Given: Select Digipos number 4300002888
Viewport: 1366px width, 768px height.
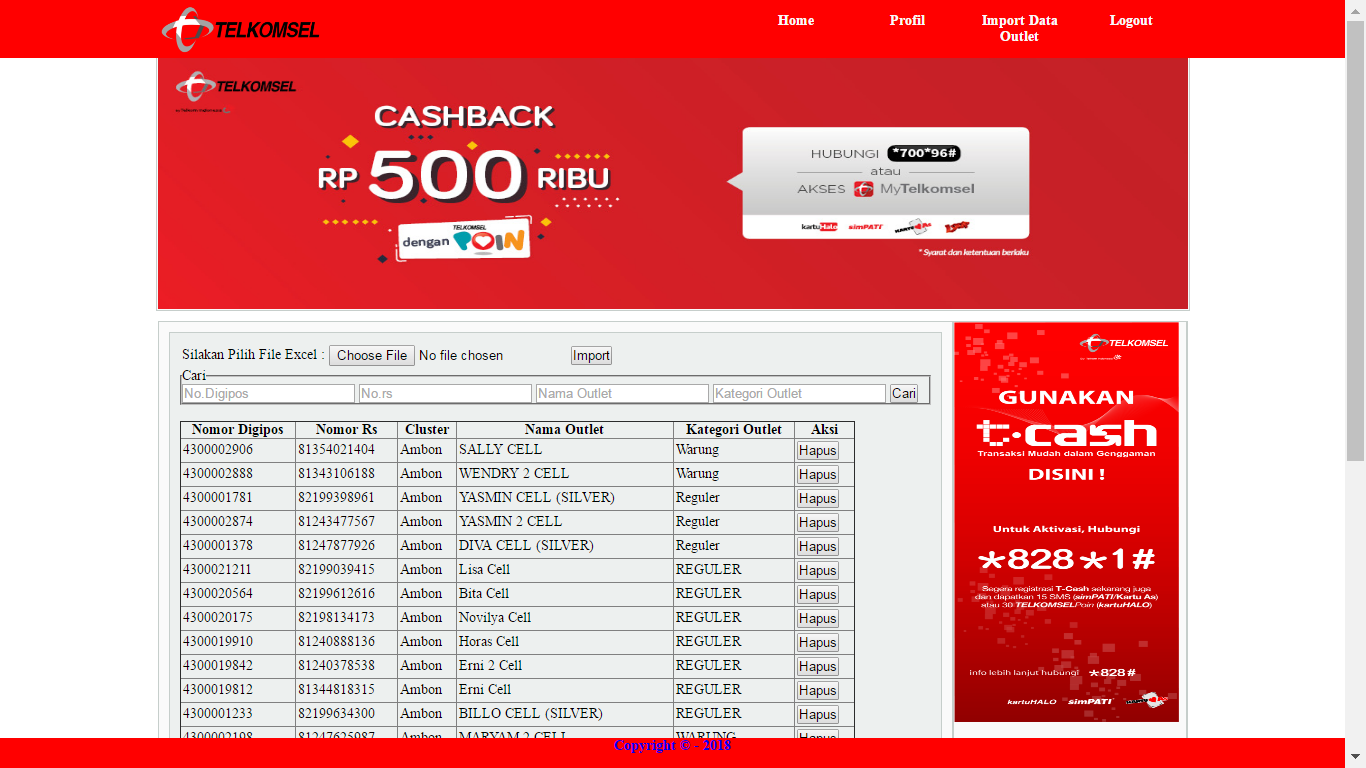Looking at the screenshot, I should (x=218, y=474).
